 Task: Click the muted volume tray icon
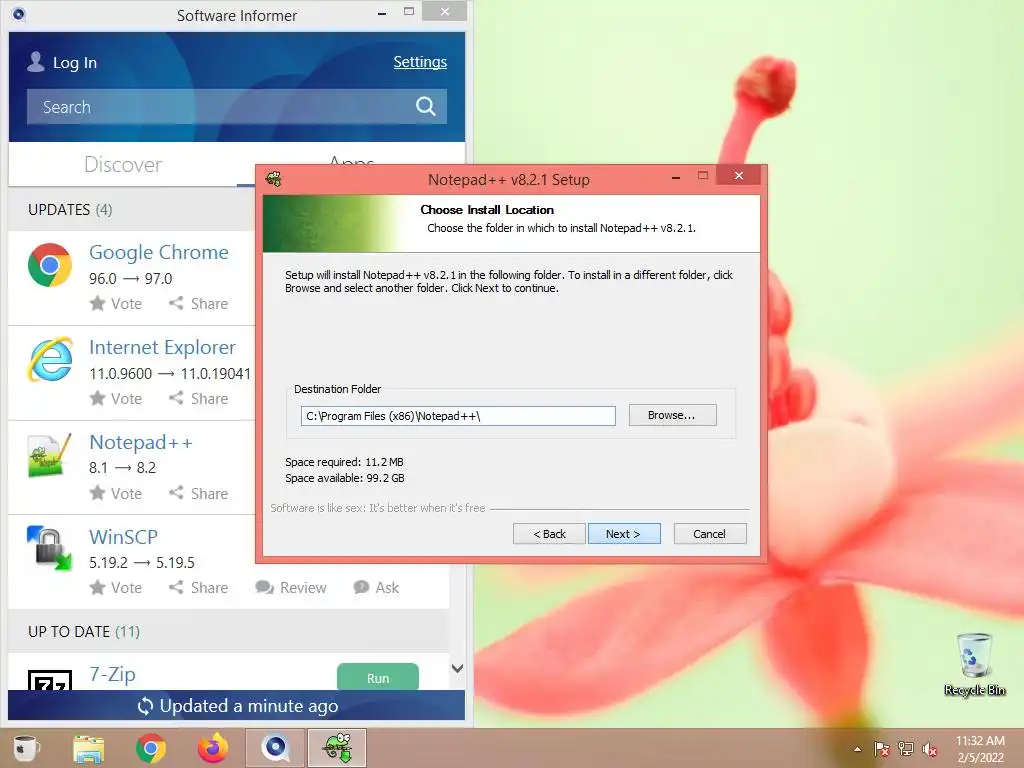coord(930,749)
